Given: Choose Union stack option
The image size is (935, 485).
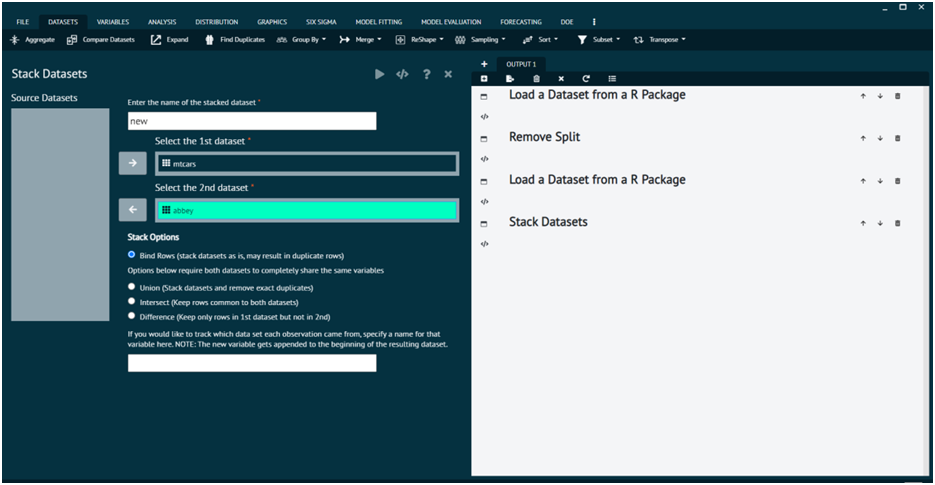Looking at the screenshot, I should click(x=132, y=287).
